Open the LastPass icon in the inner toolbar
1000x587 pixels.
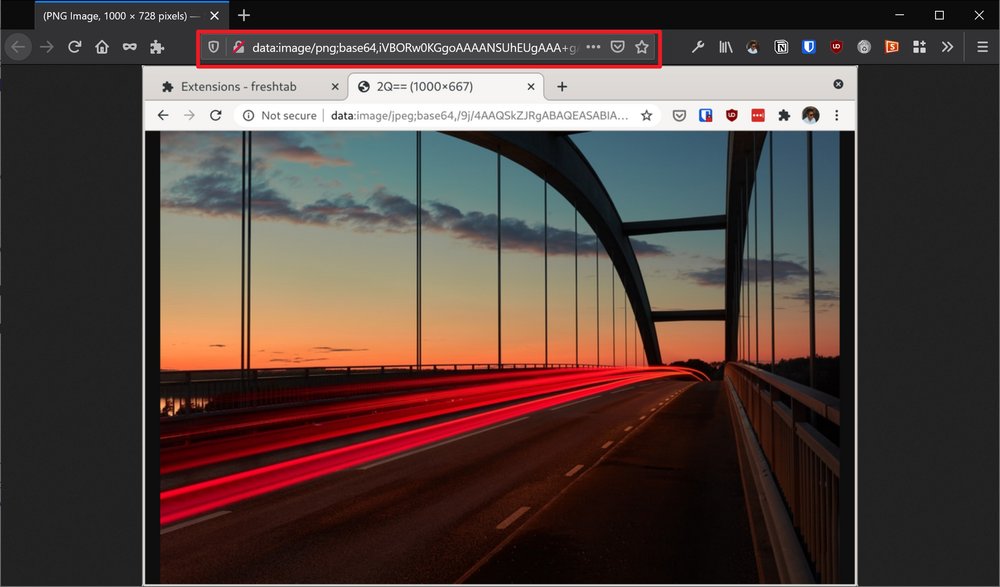(x=758, y=115)
